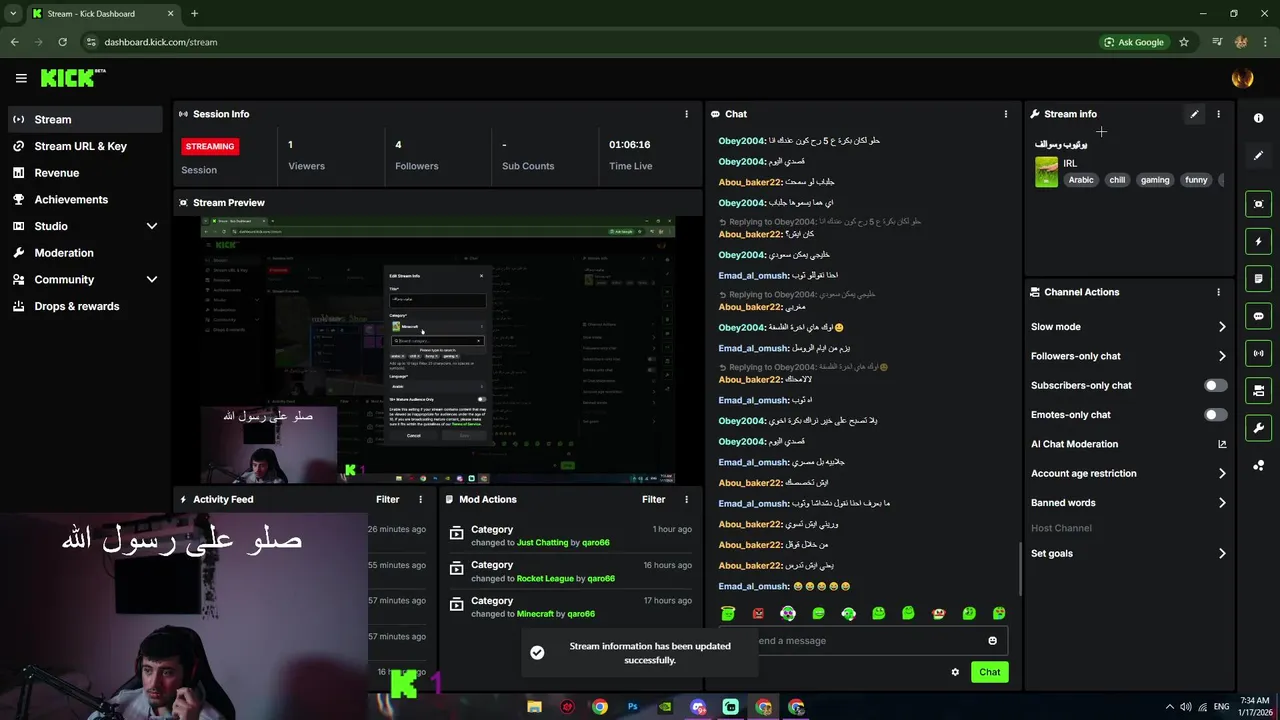The image size is (1280, 720).
Task: Click the chill stream tag
Action: coord(1117,180)
